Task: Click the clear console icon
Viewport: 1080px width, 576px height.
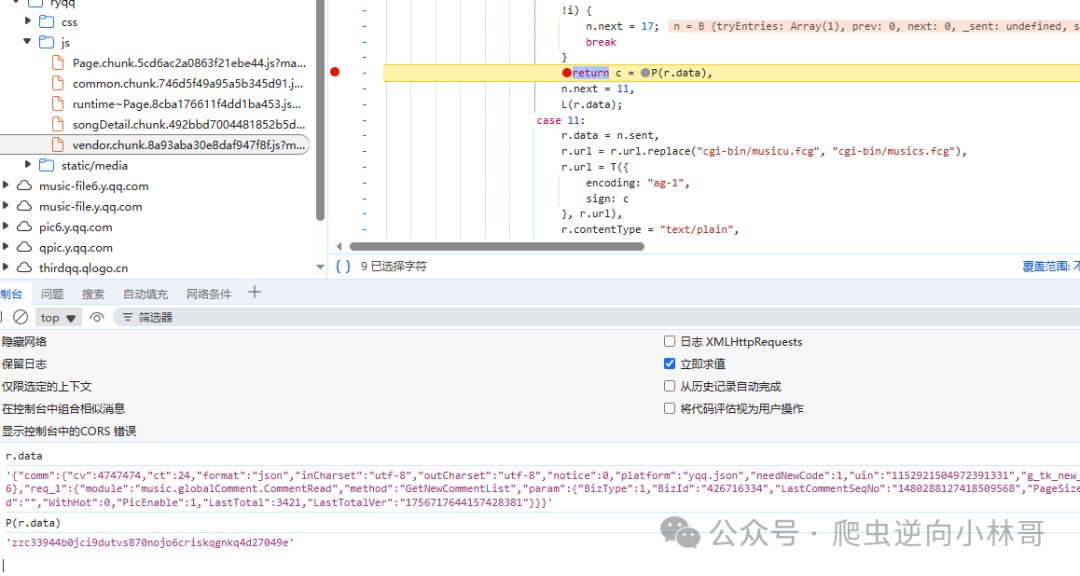Action: pyautogui.click(x=21, y=317)
